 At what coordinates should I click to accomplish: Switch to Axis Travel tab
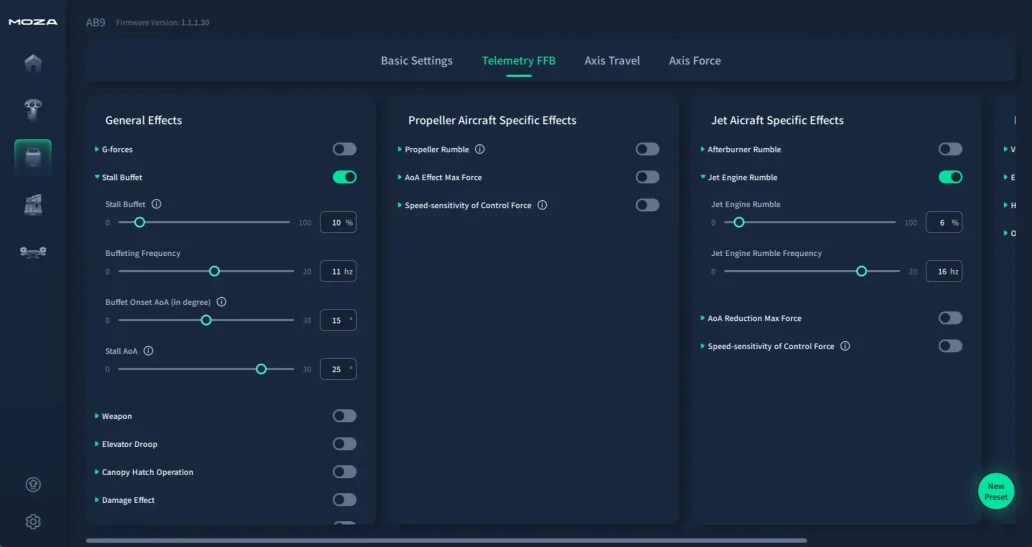(612, 61)
